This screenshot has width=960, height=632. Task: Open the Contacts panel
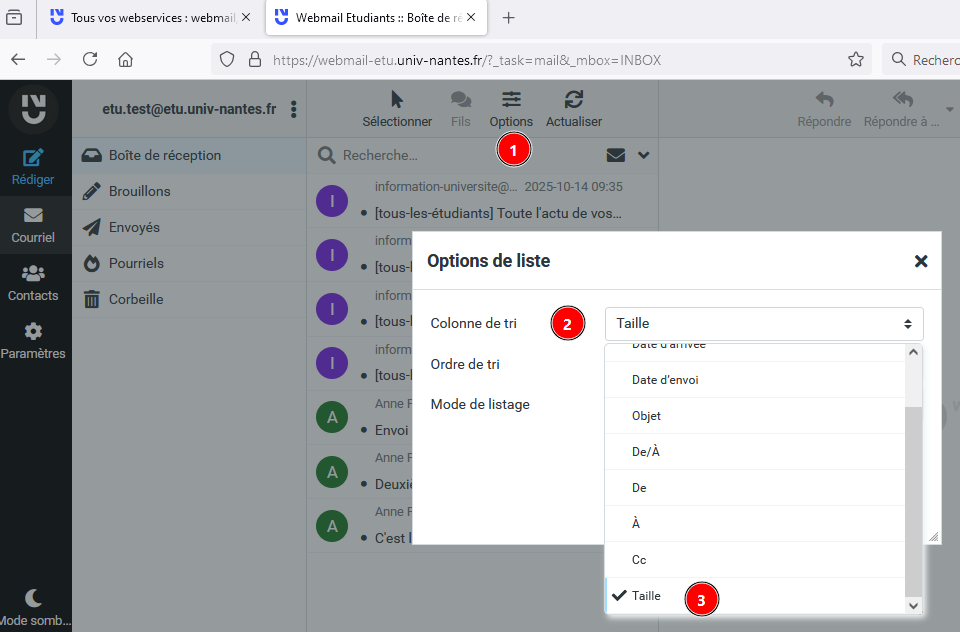coord(33,283)
